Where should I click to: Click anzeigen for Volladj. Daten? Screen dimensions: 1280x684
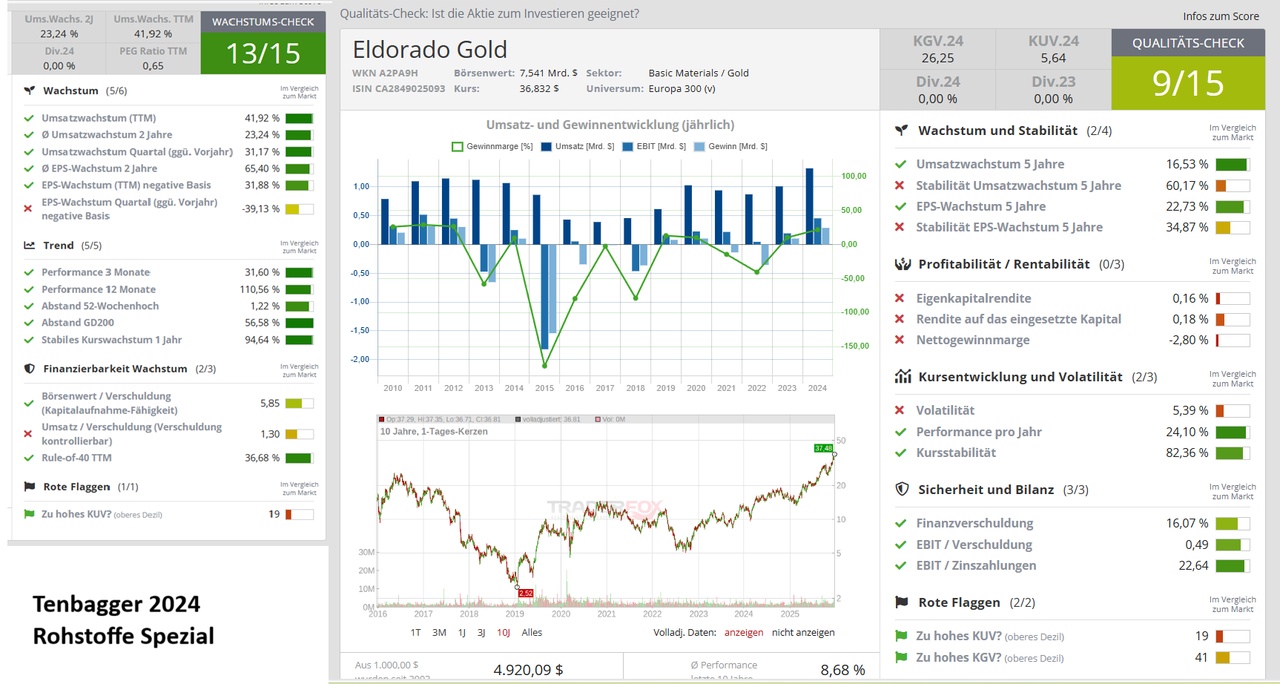[x=743, y=632]
